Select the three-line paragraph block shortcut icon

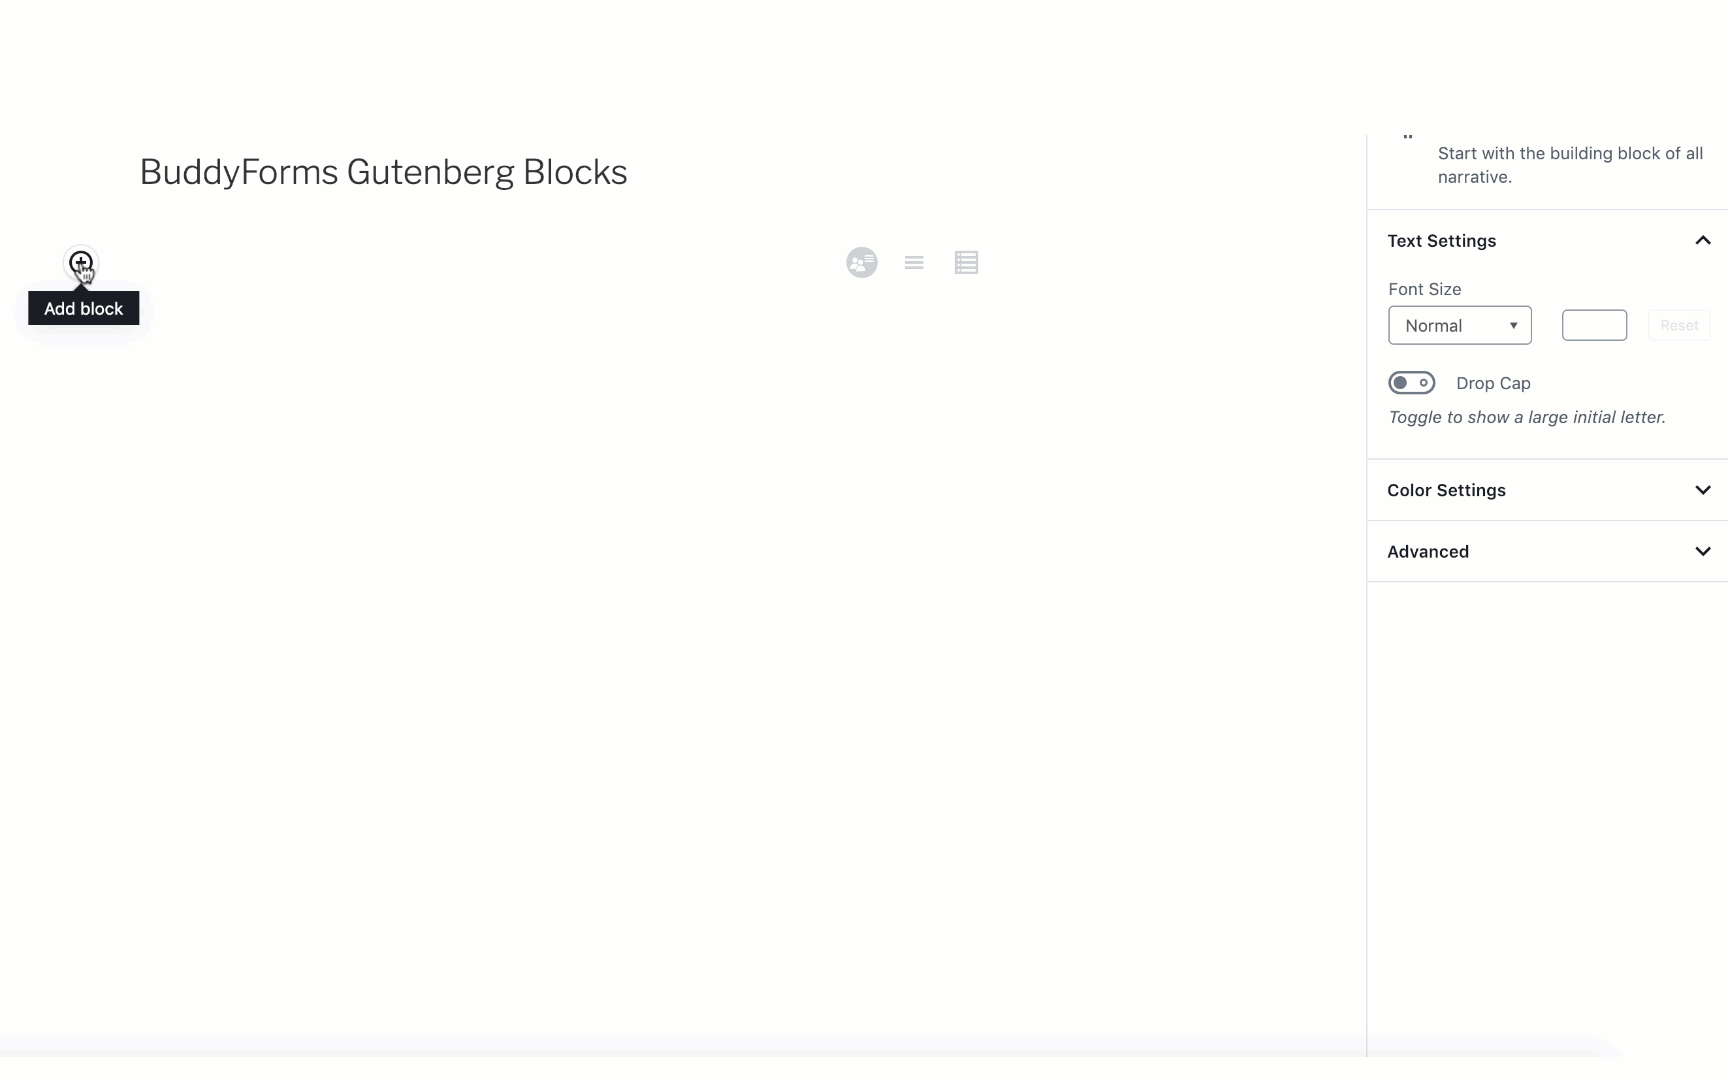point(914,263)
